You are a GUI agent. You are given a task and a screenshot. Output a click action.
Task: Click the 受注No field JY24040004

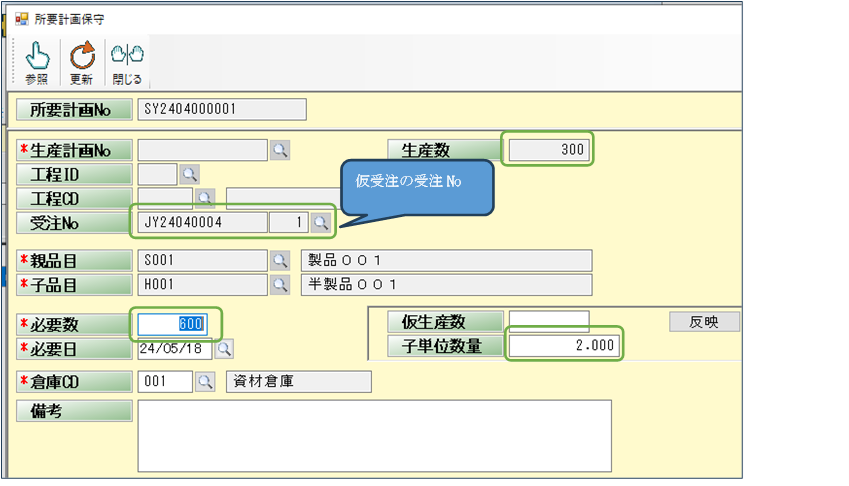click(x=202, y=222)
